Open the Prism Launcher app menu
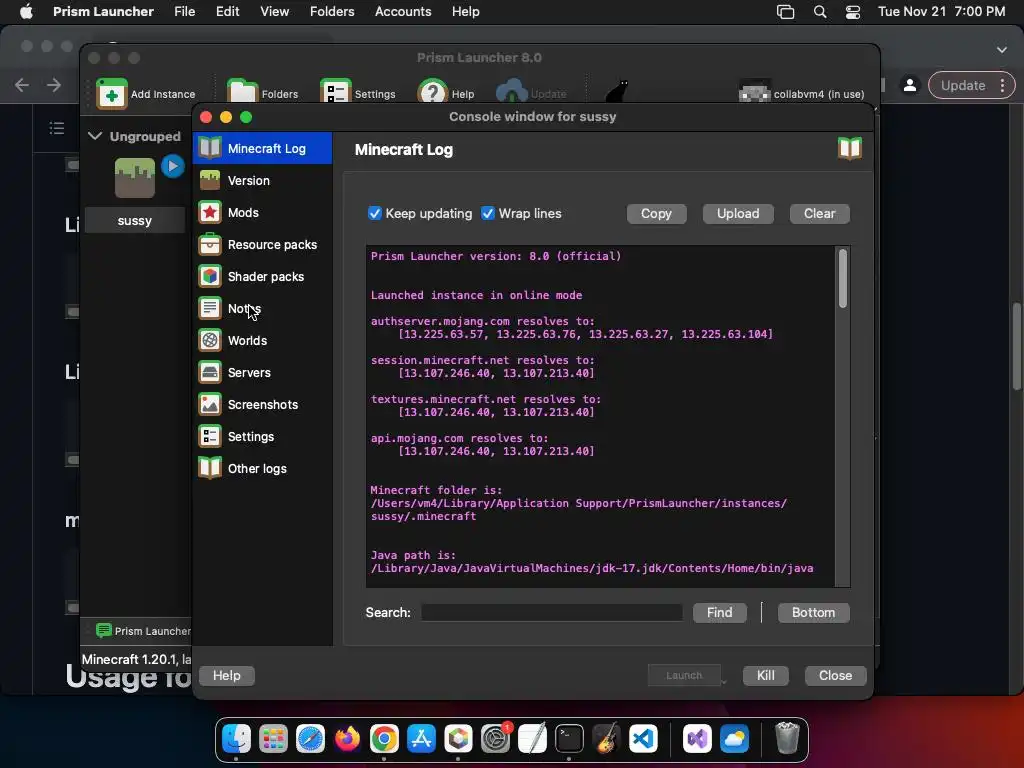1024x768 pixels. coord(103,11)
